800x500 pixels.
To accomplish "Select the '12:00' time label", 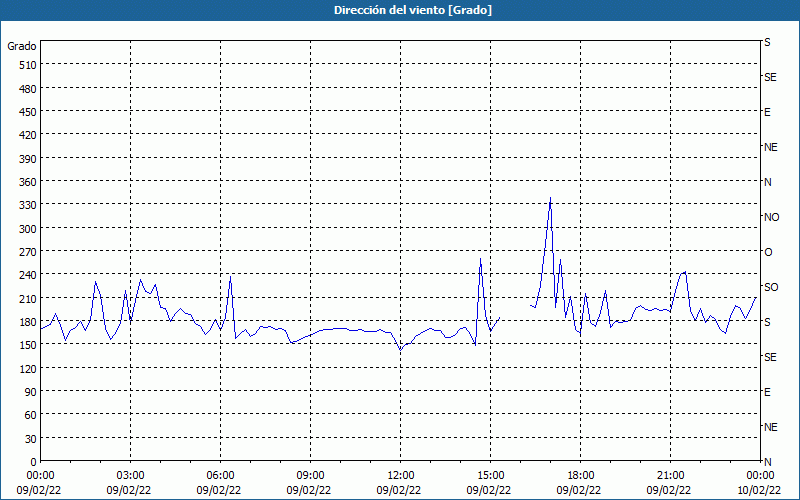I will click(401, 476).
